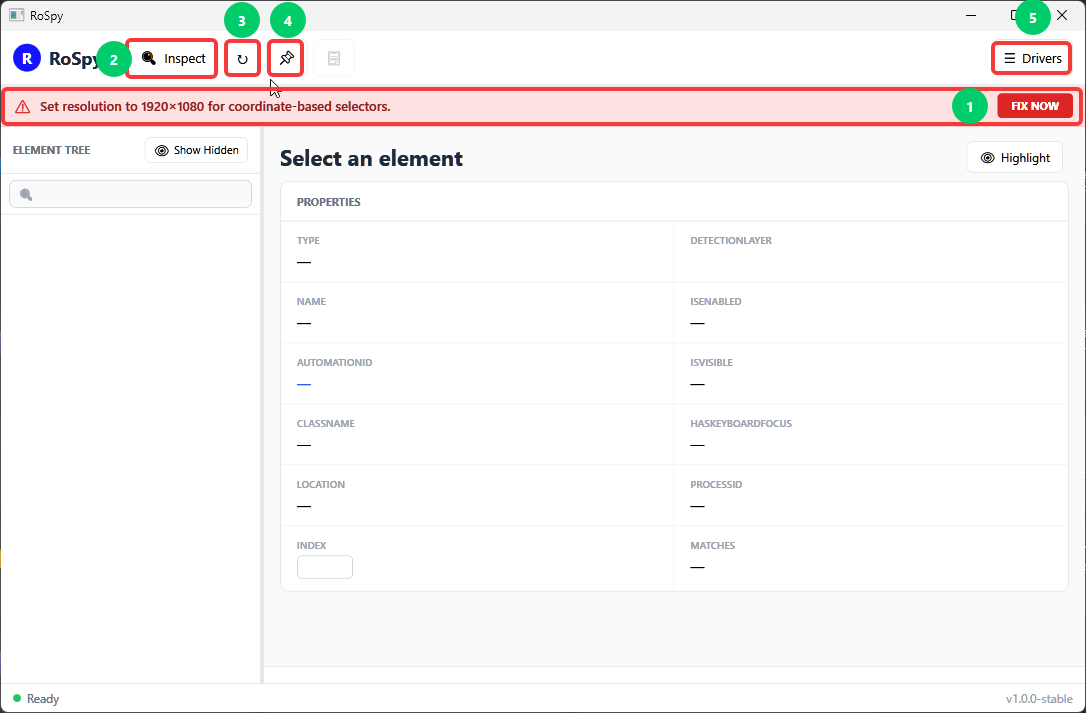Click the magnifier icon in the tree search

click(26, 195)
